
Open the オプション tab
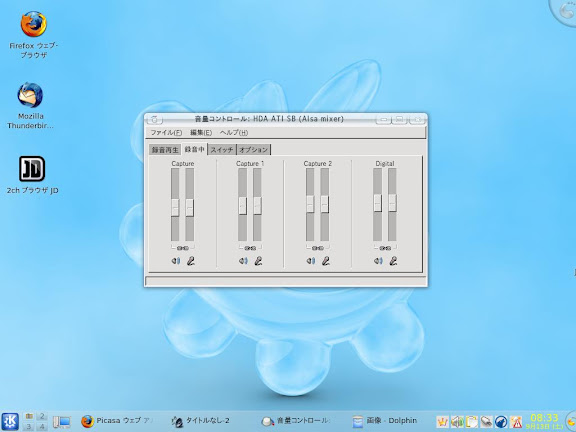(x=253, y=150)
